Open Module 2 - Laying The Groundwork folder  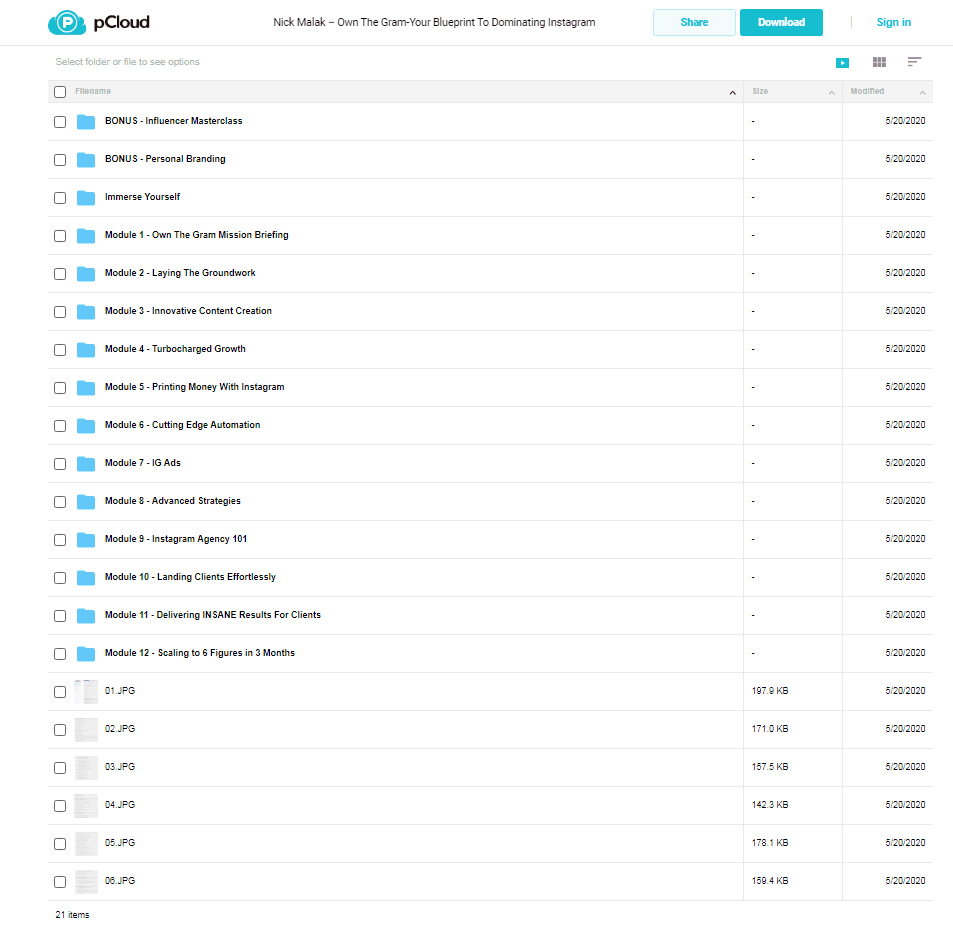coord(180,273)
